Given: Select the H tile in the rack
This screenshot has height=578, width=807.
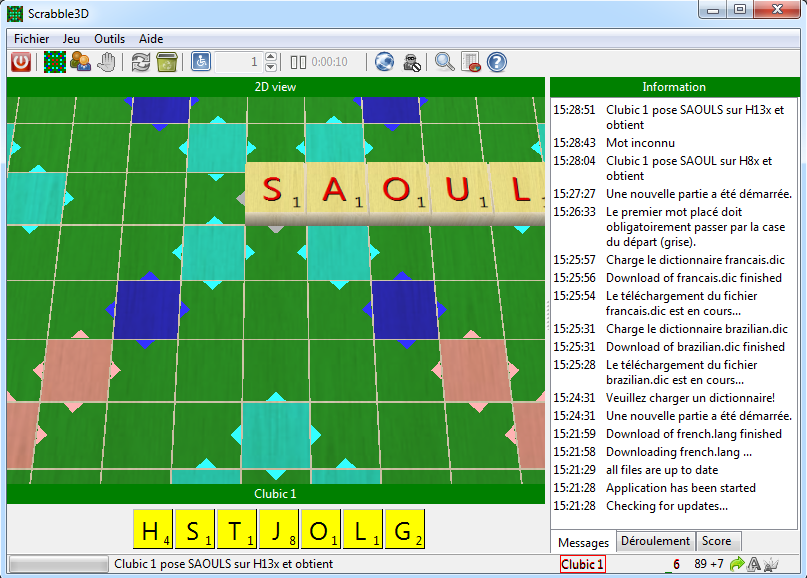Looking at the screenshot, I should 153,529.
